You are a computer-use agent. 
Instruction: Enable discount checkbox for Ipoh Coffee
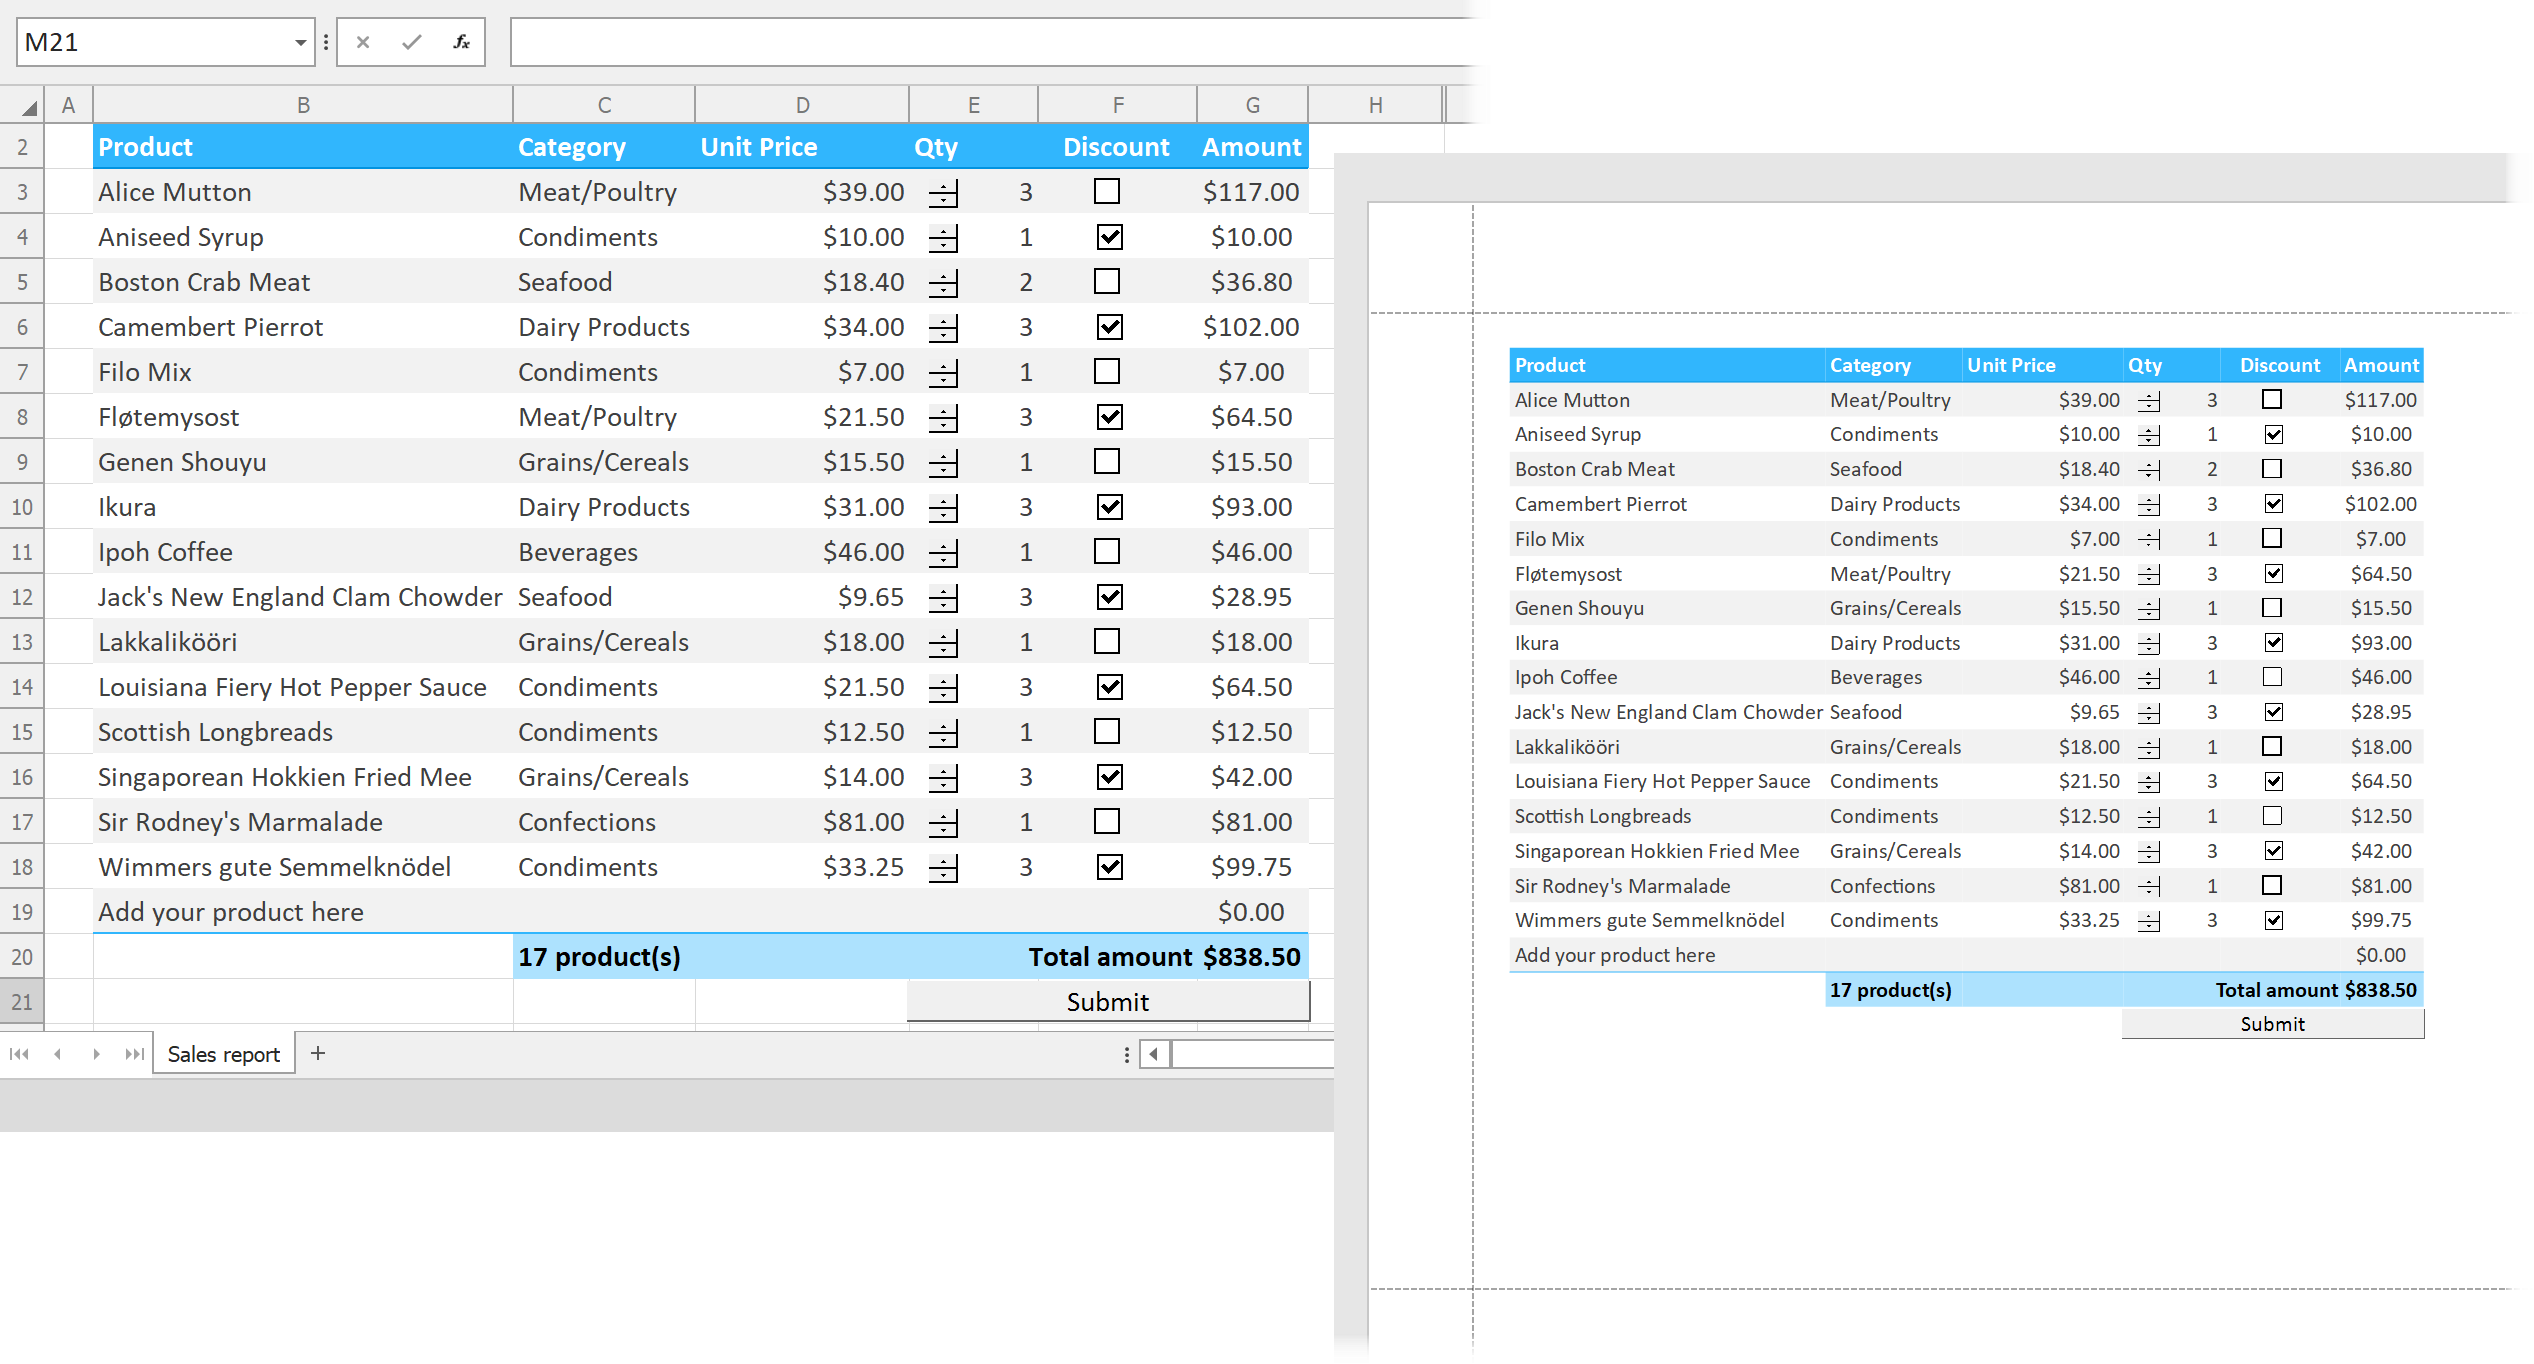click(1107, 551)
